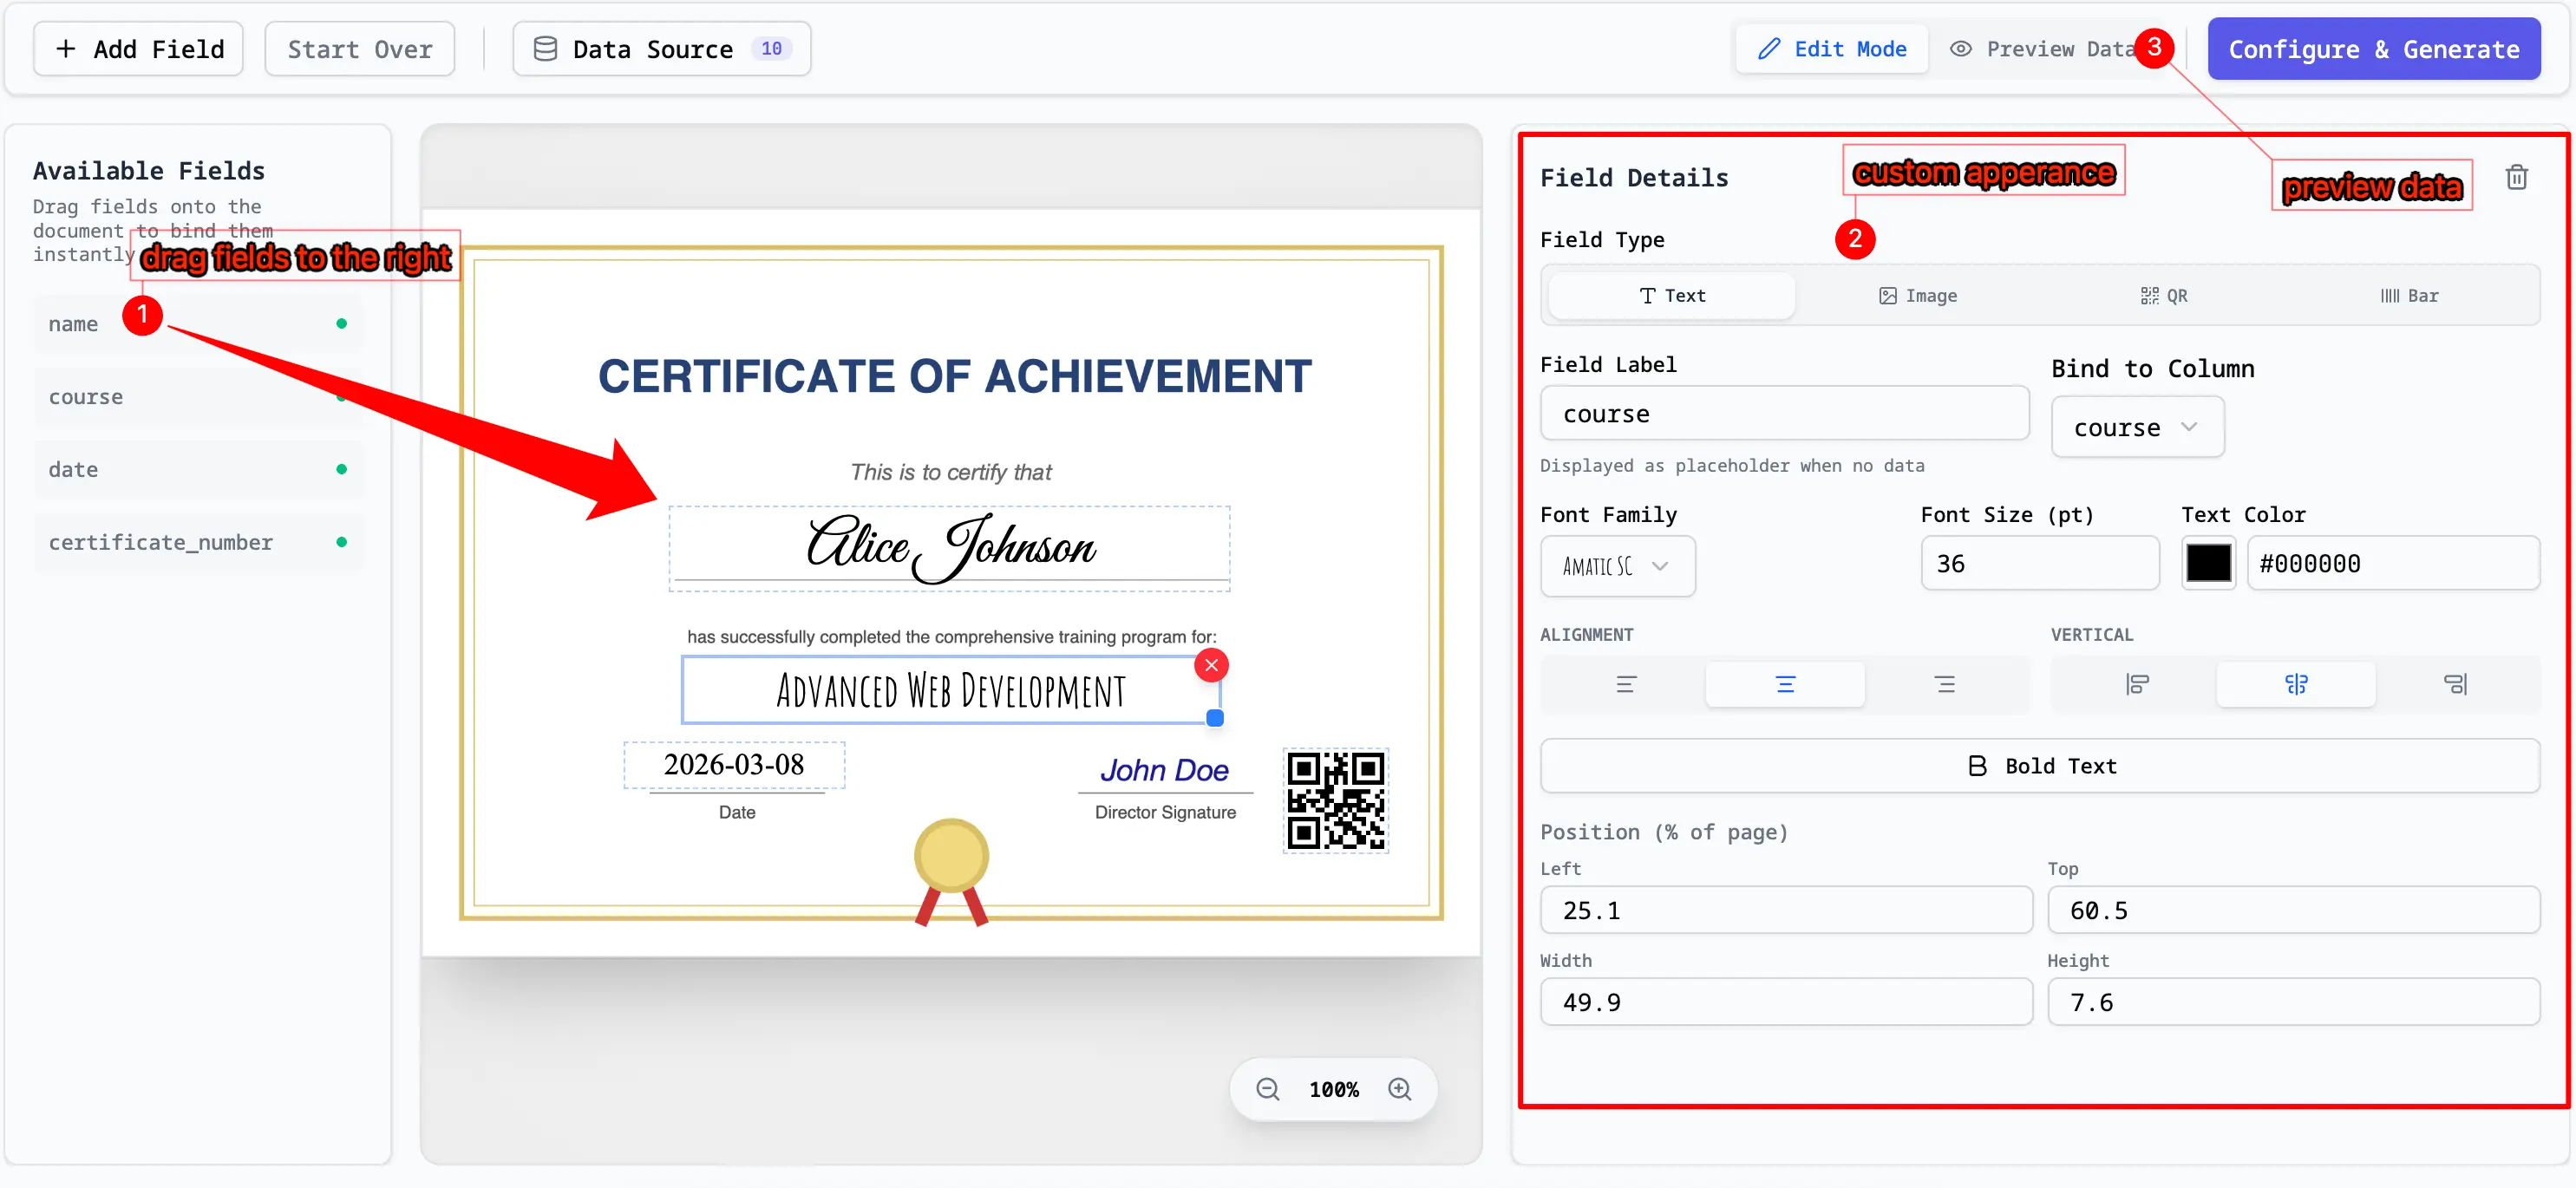The image size is (2576, 1188).
Task: Open the Data Source selector
Action: tap(661, 49)
